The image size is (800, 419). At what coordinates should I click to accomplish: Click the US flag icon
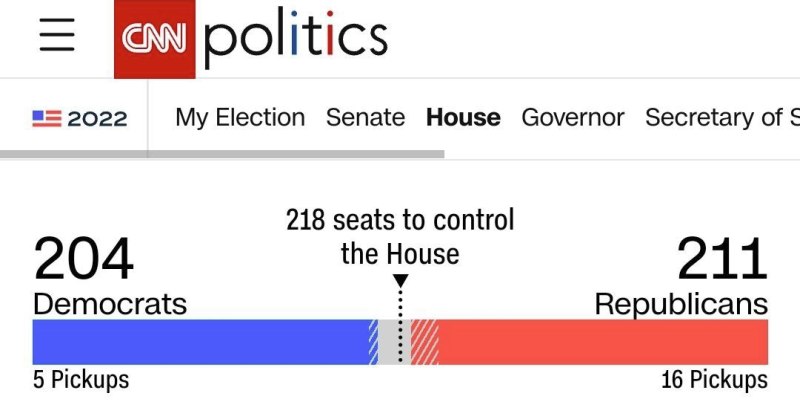point(47,118)
